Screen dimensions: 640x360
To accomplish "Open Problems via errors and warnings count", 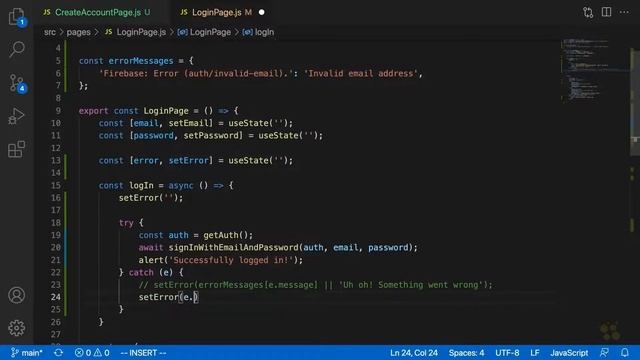I will tap(92, 353).
